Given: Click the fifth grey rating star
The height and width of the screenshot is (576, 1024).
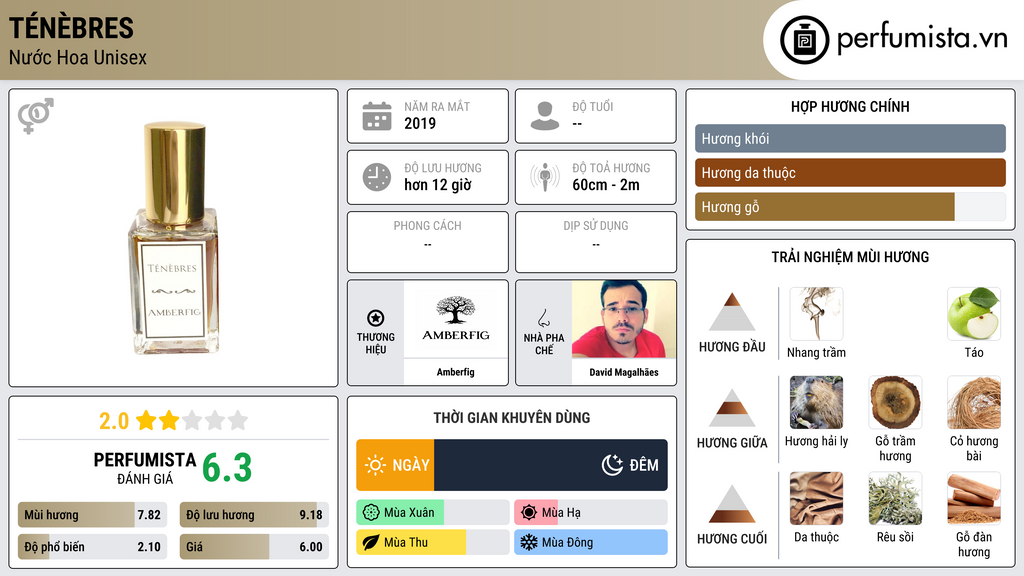Looking at the screenshot, I should click(238, 420).
